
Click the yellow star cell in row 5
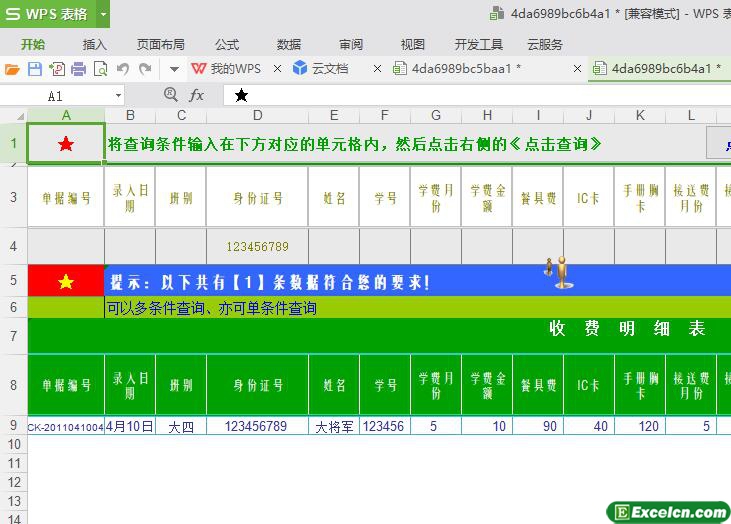(x=66, y=281)
